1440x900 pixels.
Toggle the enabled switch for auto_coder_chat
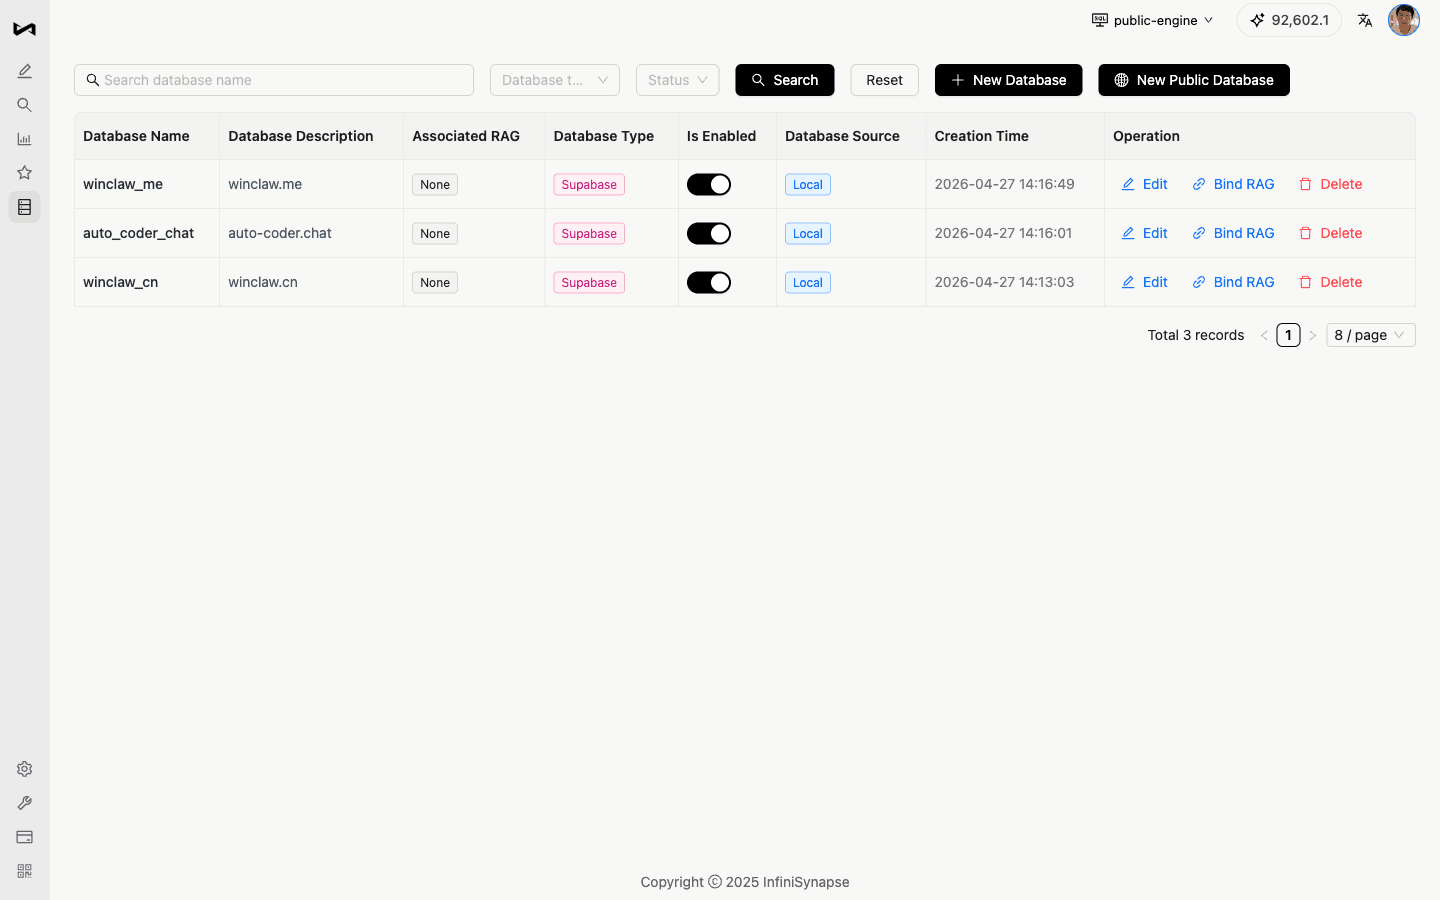(x=709, y=233)
